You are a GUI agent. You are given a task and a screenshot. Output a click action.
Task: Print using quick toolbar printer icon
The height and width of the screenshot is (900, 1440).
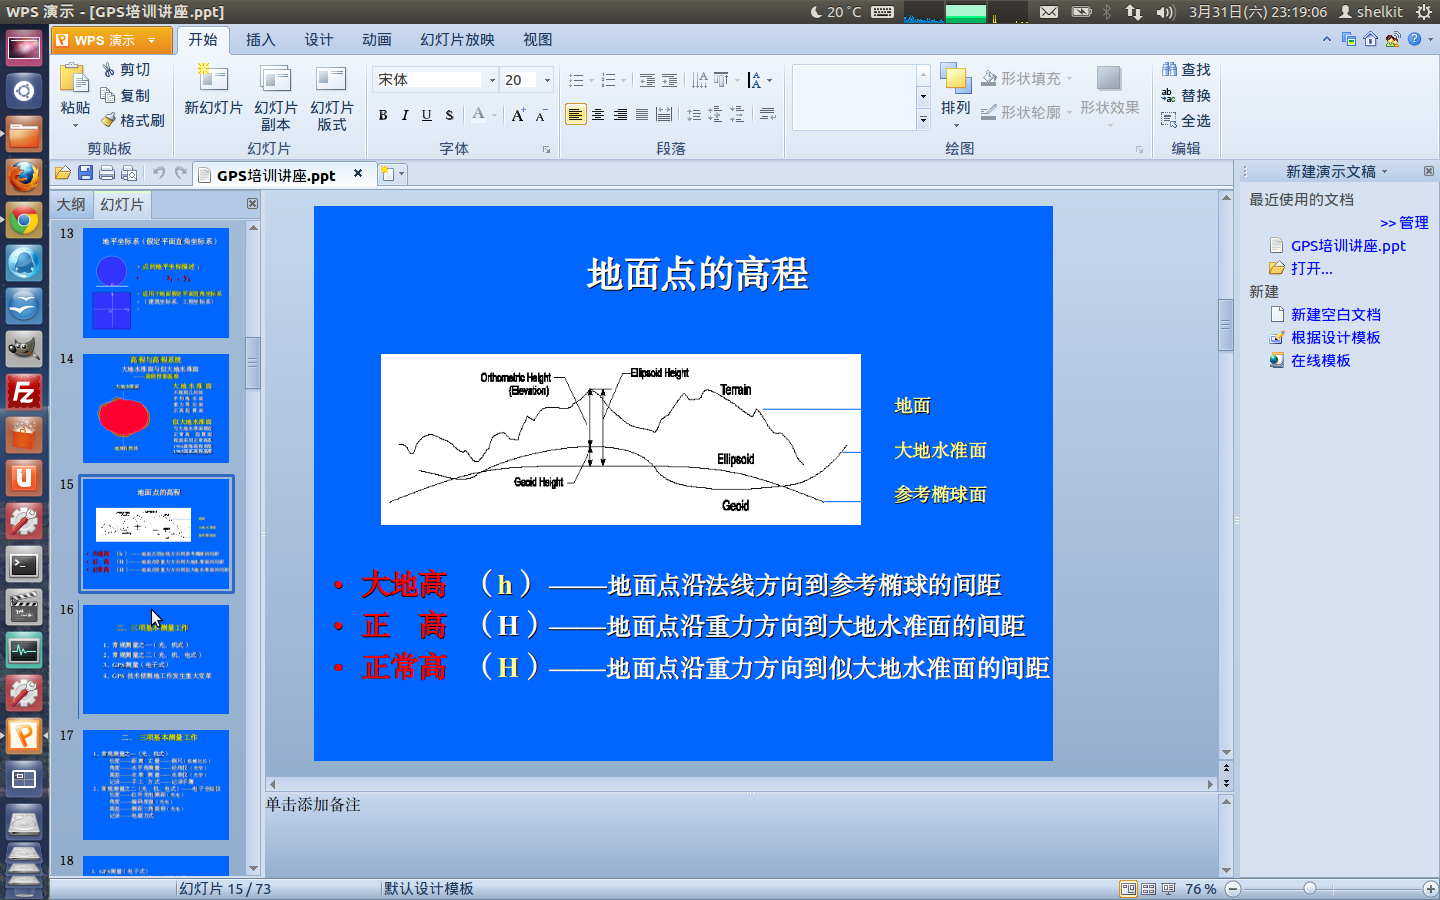click(x=107, y=173)
